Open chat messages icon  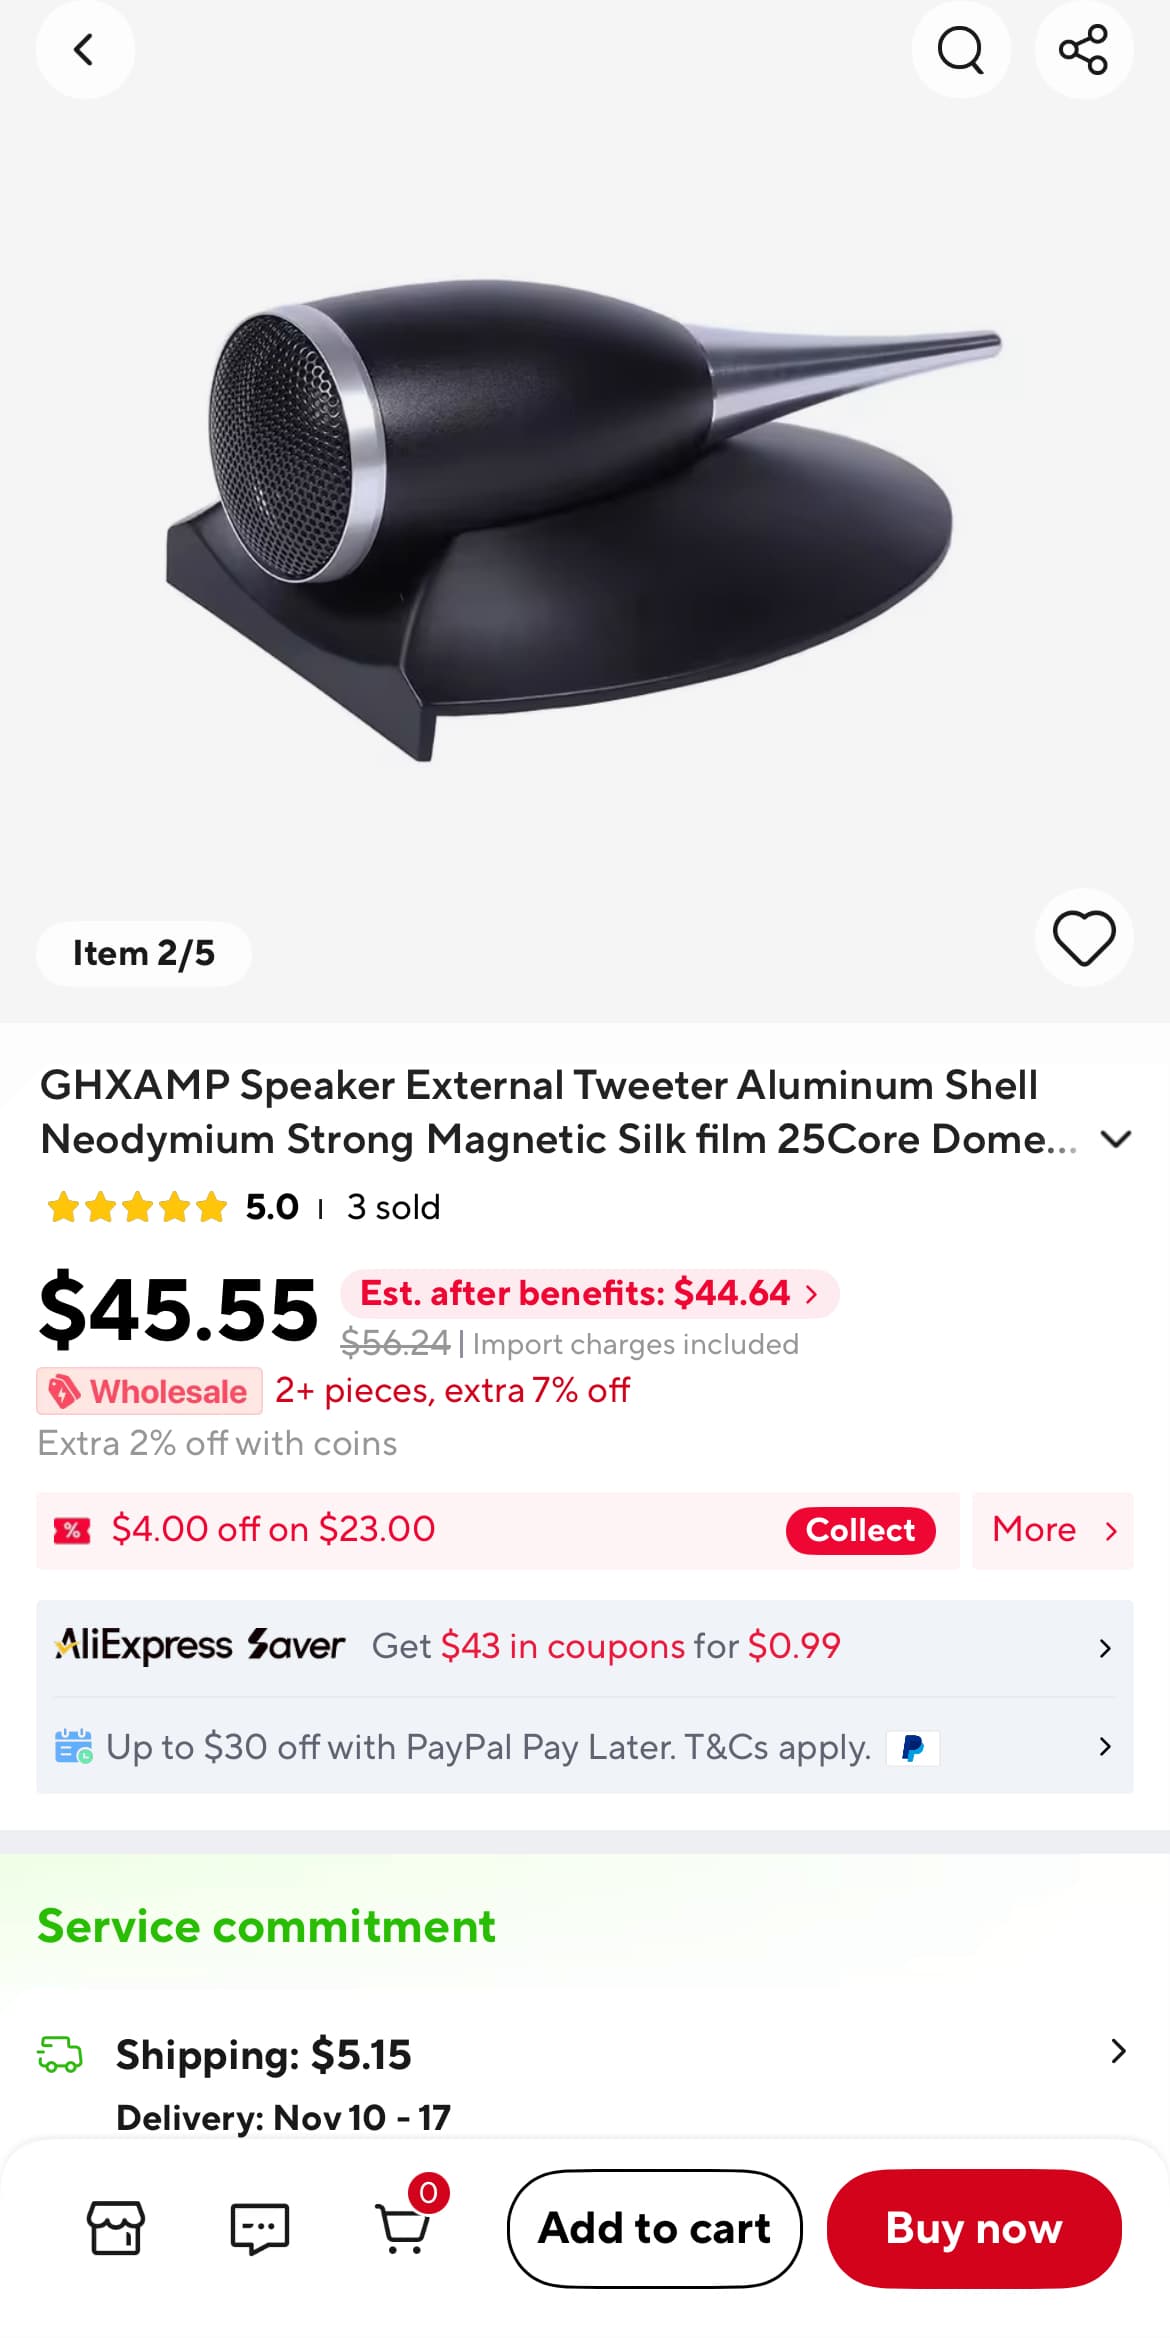(x=260, y=2228)
